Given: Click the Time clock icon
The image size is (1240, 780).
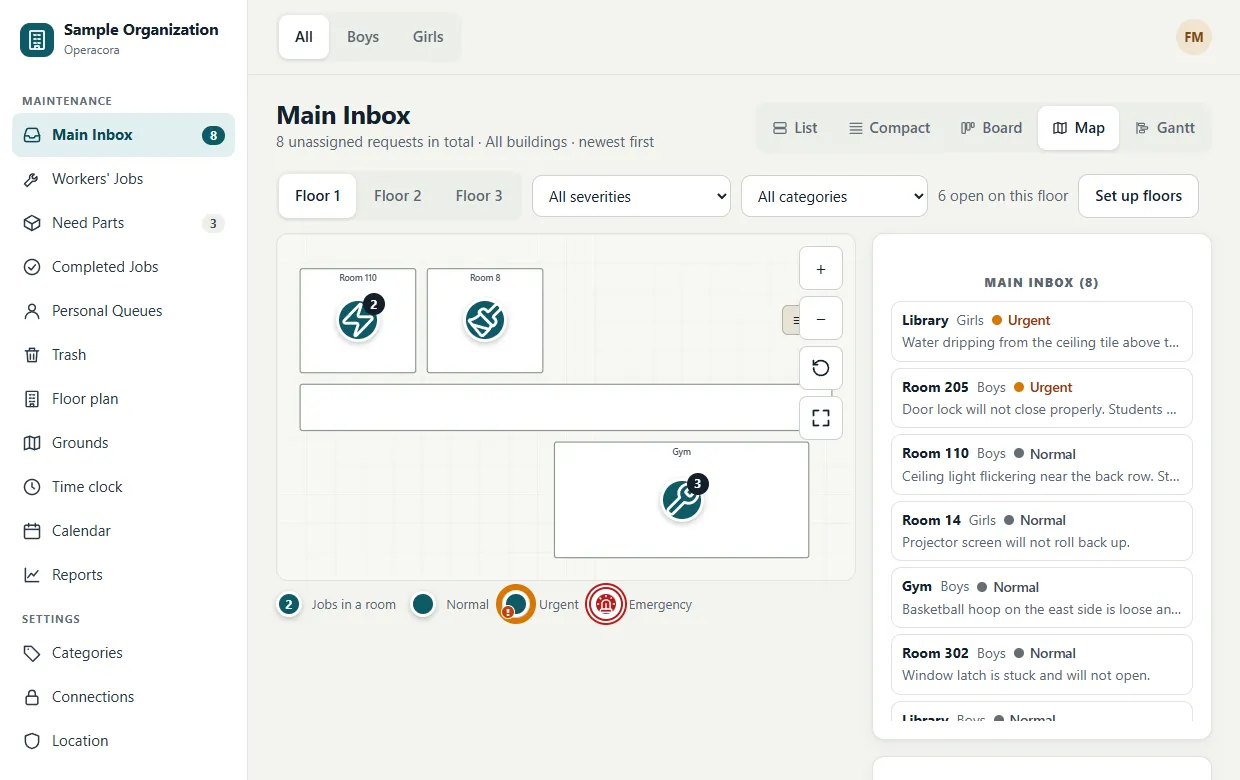Looking at the screenshot, I should pos(32,487).
